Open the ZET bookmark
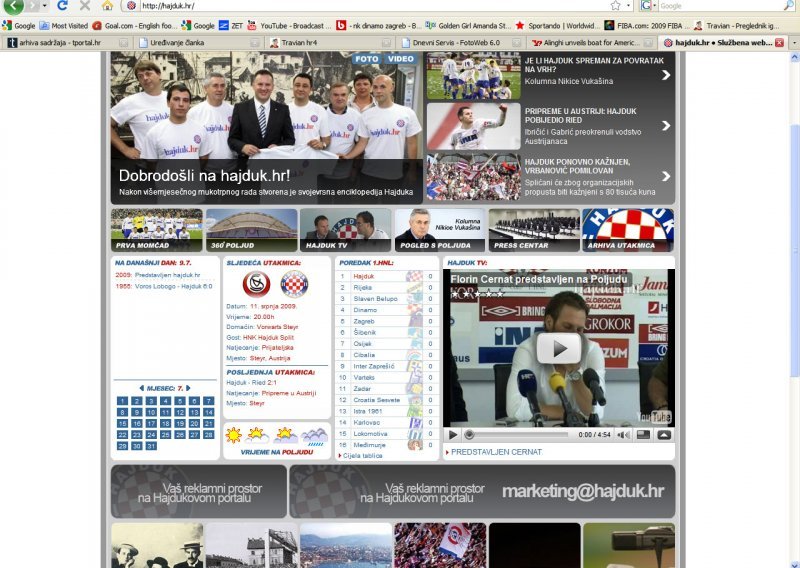The image size is (800, 568). point(231,26)
